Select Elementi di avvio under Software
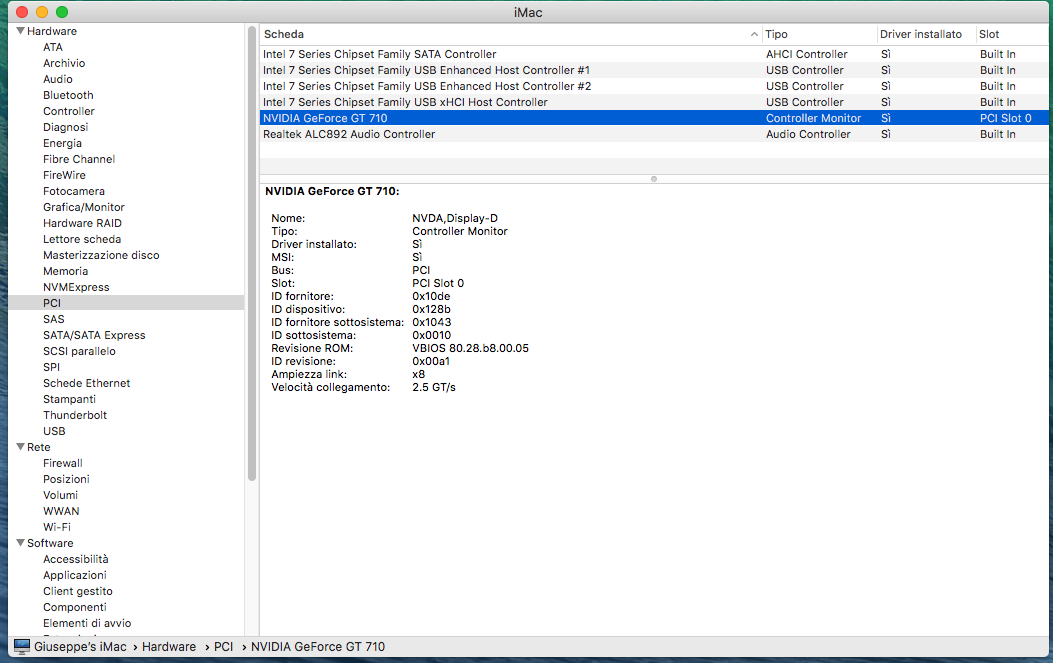1053x663 pixels. (87, 623)
